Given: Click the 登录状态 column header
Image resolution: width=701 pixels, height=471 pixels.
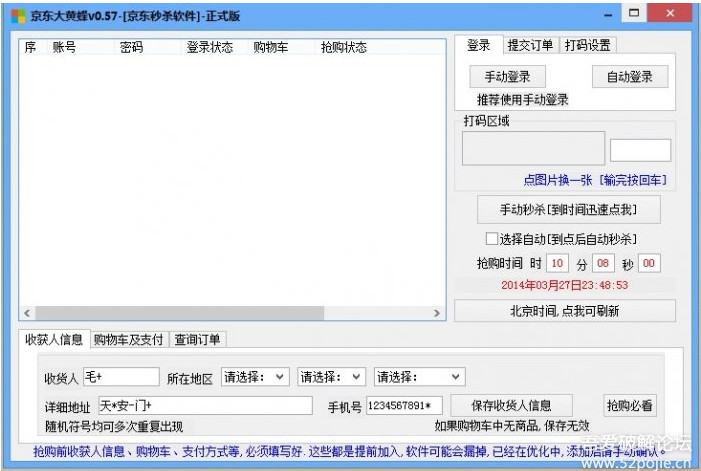Looking at the screenshot, I should pos(215,47).
